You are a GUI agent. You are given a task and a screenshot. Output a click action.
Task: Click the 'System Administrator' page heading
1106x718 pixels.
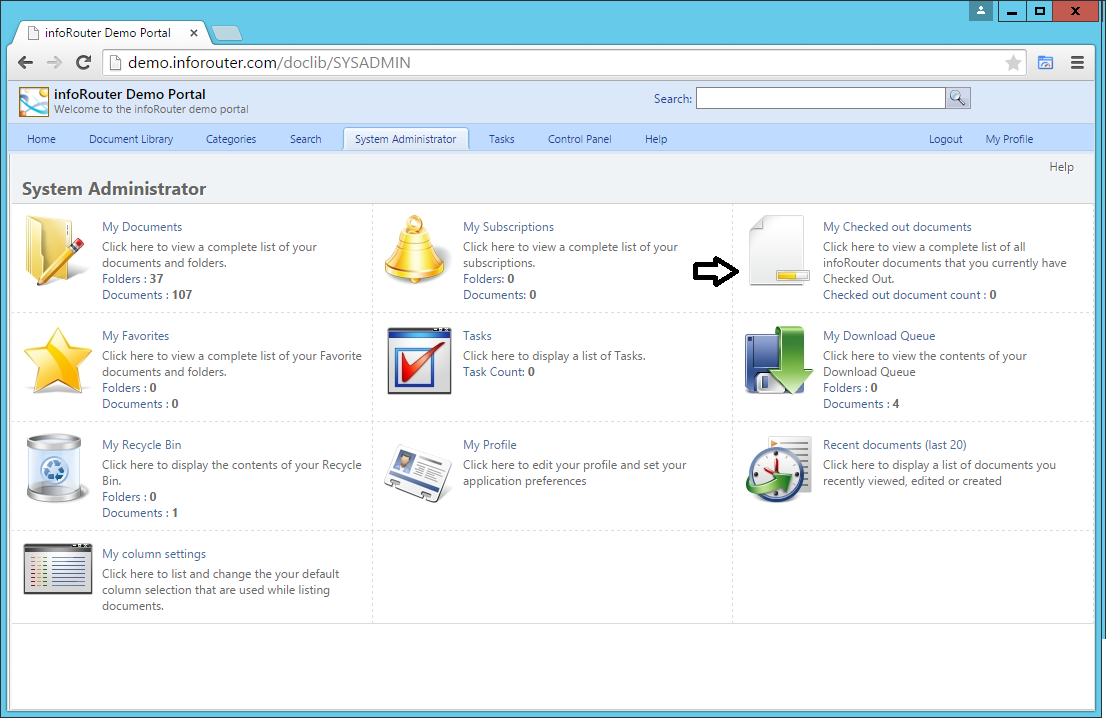click(x=114, y=189)
